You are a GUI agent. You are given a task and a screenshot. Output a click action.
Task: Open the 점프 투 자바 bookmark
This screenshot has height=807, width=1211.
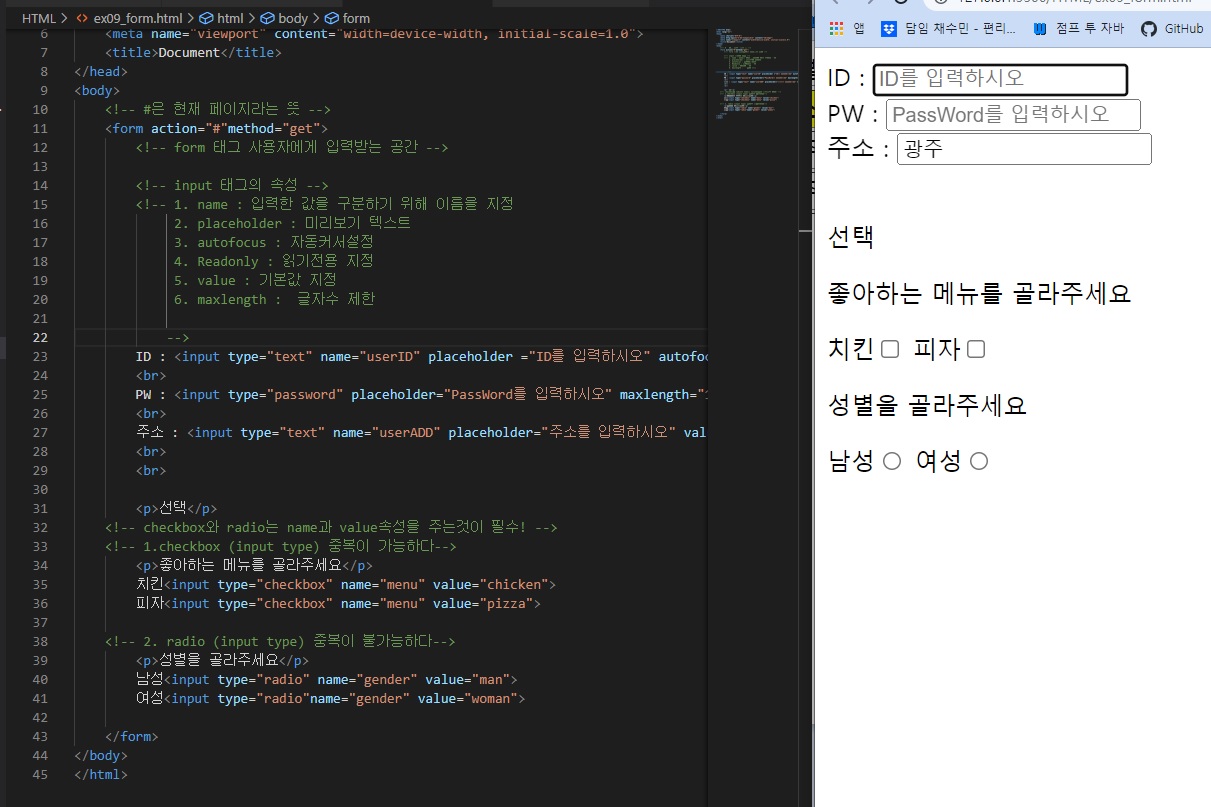pyautogui.click(x=1078, y=28)
